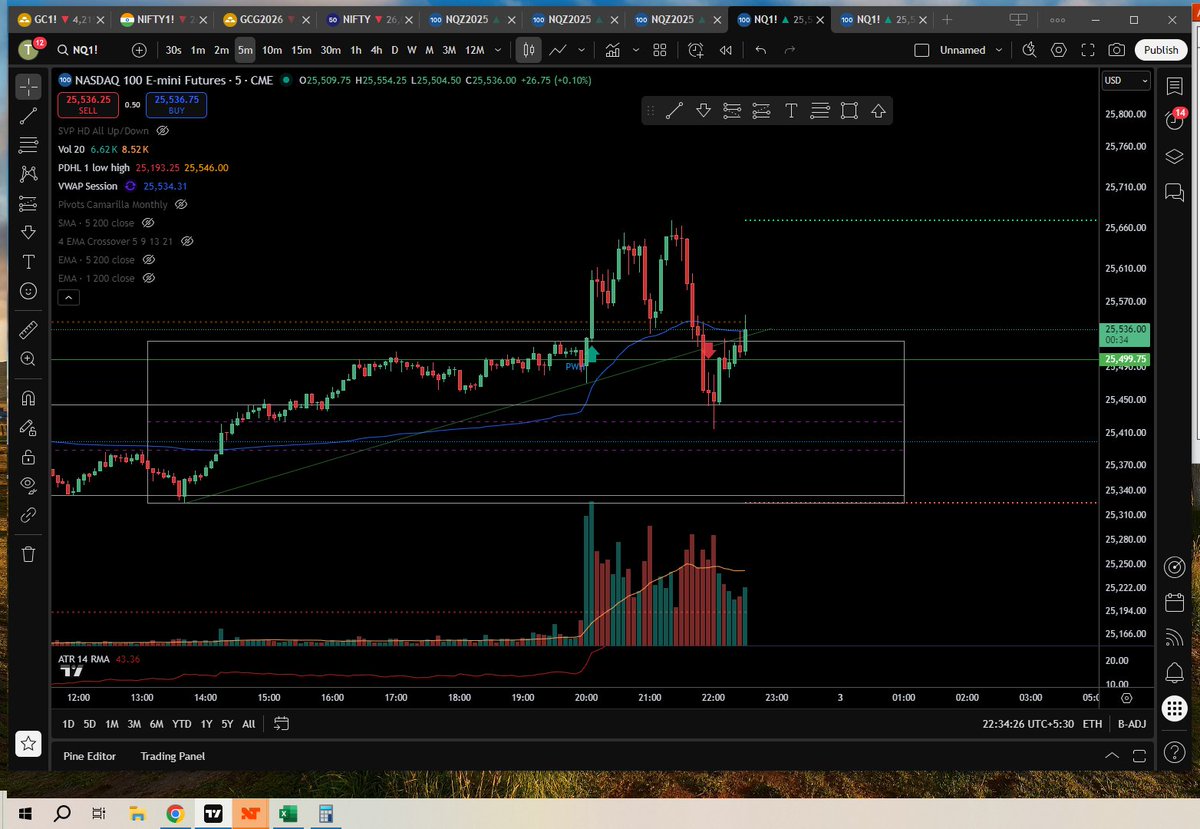Click the Publish button
Screen dimensions: 1200x829
tap(1161, 50)
